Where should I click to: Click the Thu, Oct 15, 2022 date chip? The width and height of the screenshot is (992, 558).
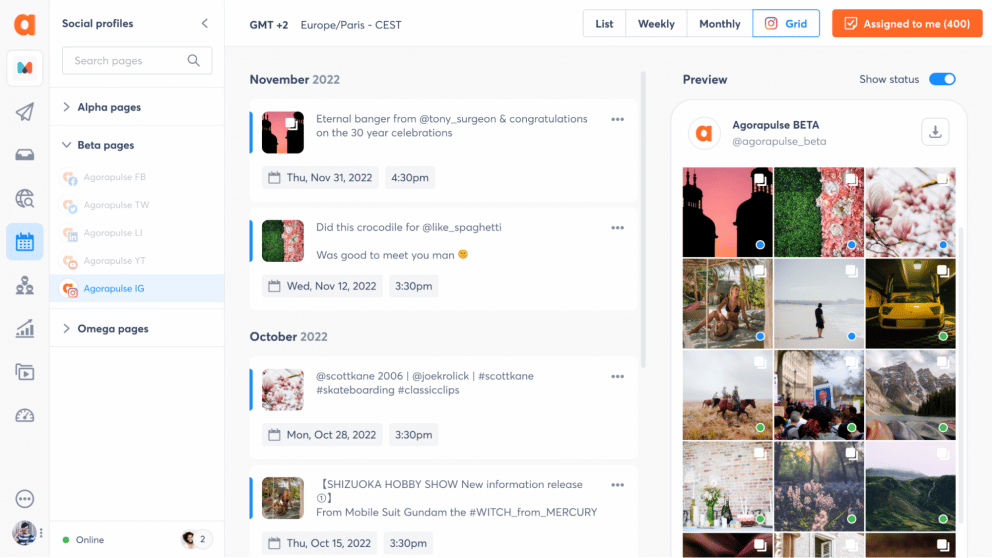(319, 543)
